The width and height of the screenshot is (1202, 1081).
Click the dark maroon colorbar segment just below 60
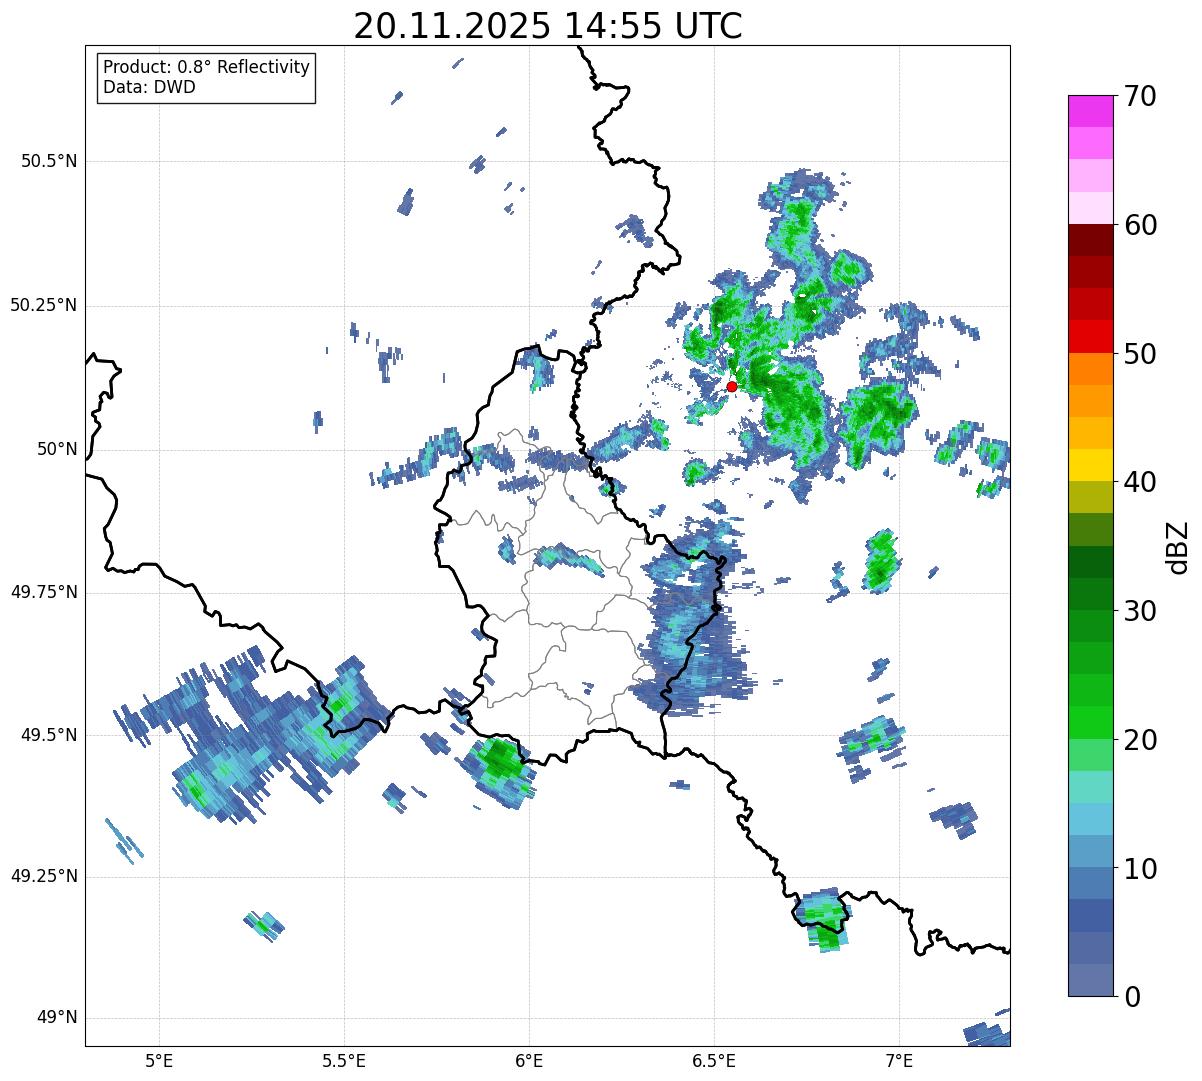1090,240
